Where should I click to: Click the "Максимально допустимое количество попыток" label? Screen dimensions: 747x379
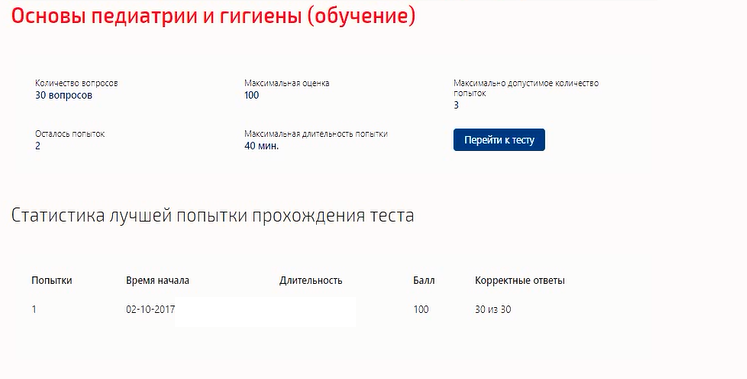click(x=526, y=88)
